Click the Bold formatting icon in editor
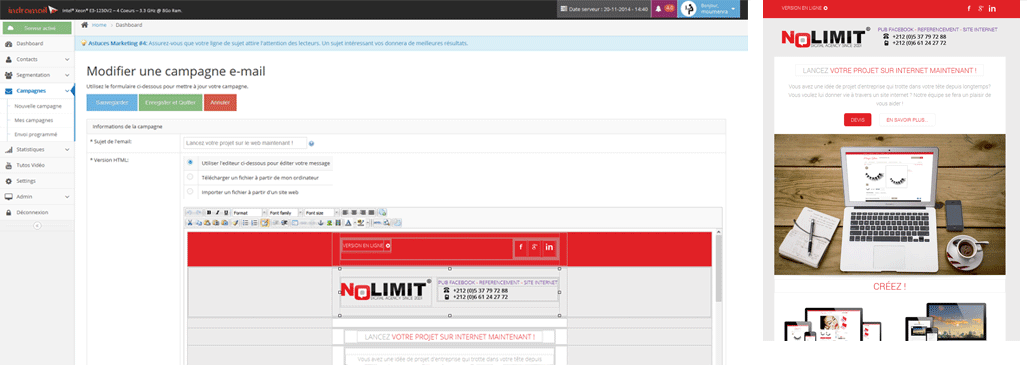Screen dimensions: 1027x365 pos(209,212)
